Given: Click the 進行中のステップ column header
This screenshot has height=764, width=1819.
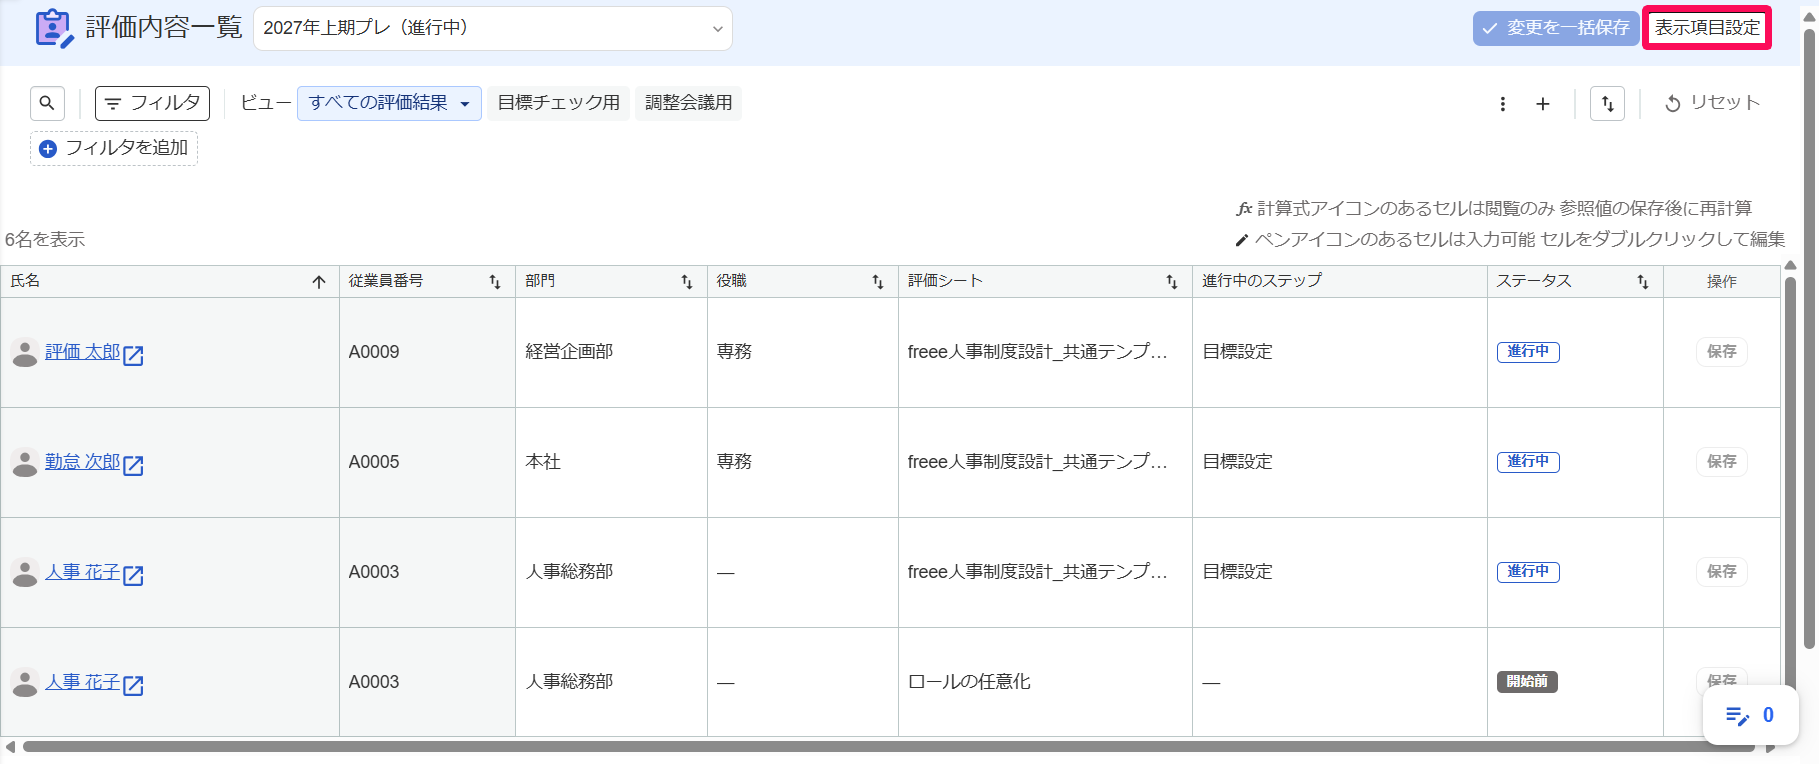Looking at the screenshot, I should click(1339, 282).
